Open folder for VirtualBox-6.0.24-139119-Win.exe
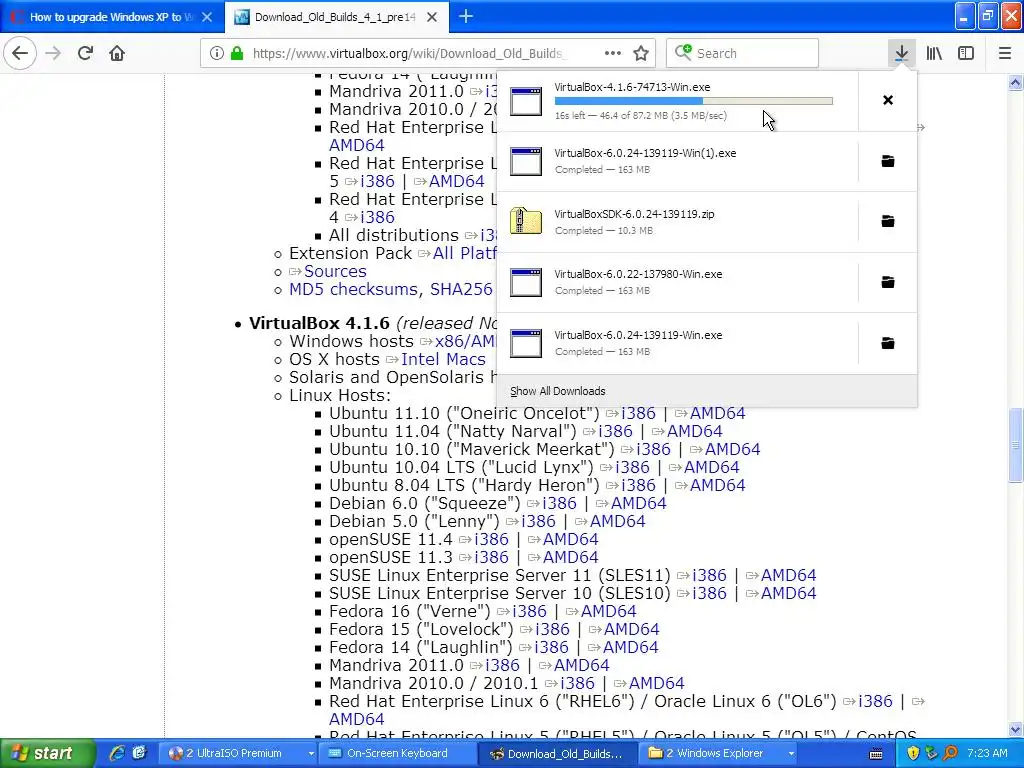1024x768 pixels. click(888, 343)
